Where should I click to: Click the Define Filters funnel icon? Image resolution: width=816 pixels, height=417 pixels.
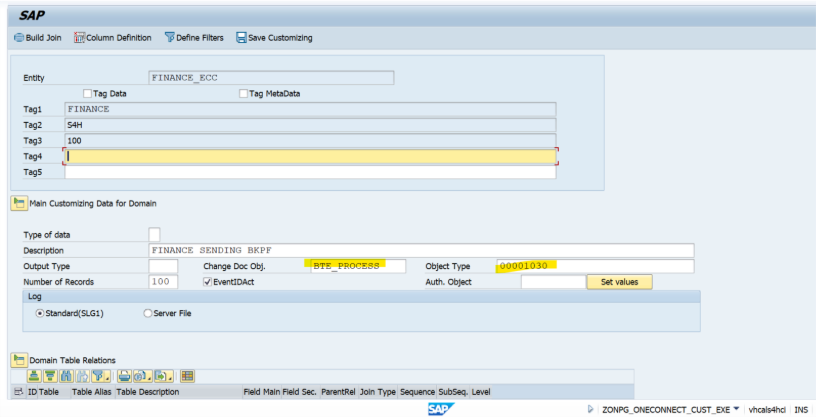click(168, 38)
